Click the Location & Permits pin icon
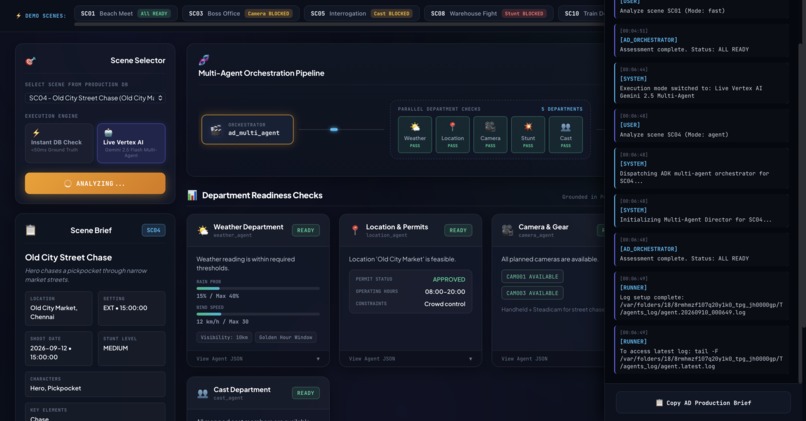Viewport: 806px width, 421px height. (x=355, y=230)
